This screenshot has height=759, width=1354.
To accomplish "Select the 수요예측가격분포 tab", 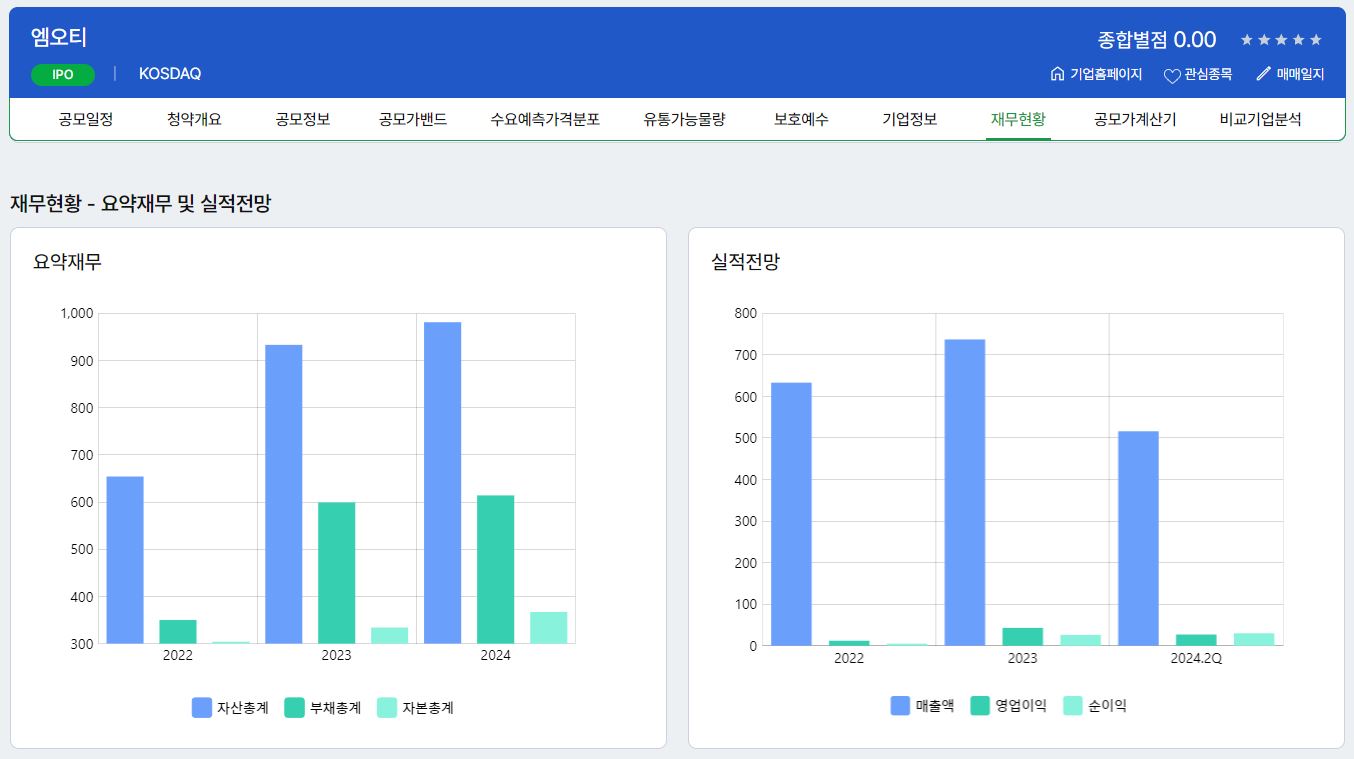I will pyautogui.click(x=545, y=120).
